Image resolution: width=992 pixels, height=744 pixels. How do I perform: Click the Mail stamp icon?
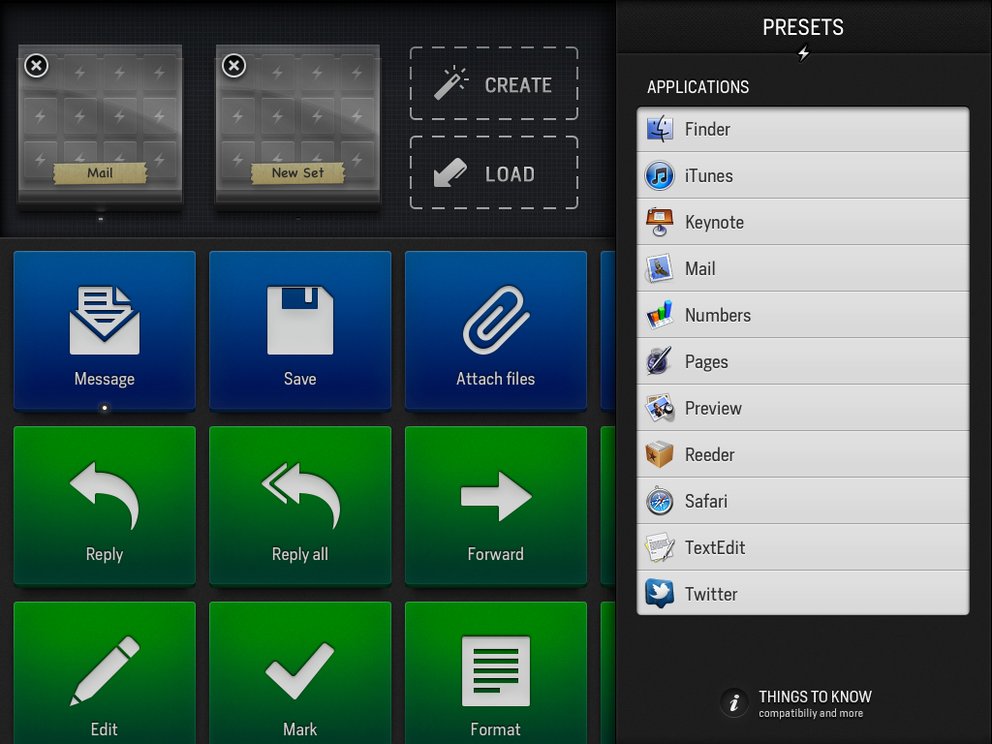coord(659,269)
